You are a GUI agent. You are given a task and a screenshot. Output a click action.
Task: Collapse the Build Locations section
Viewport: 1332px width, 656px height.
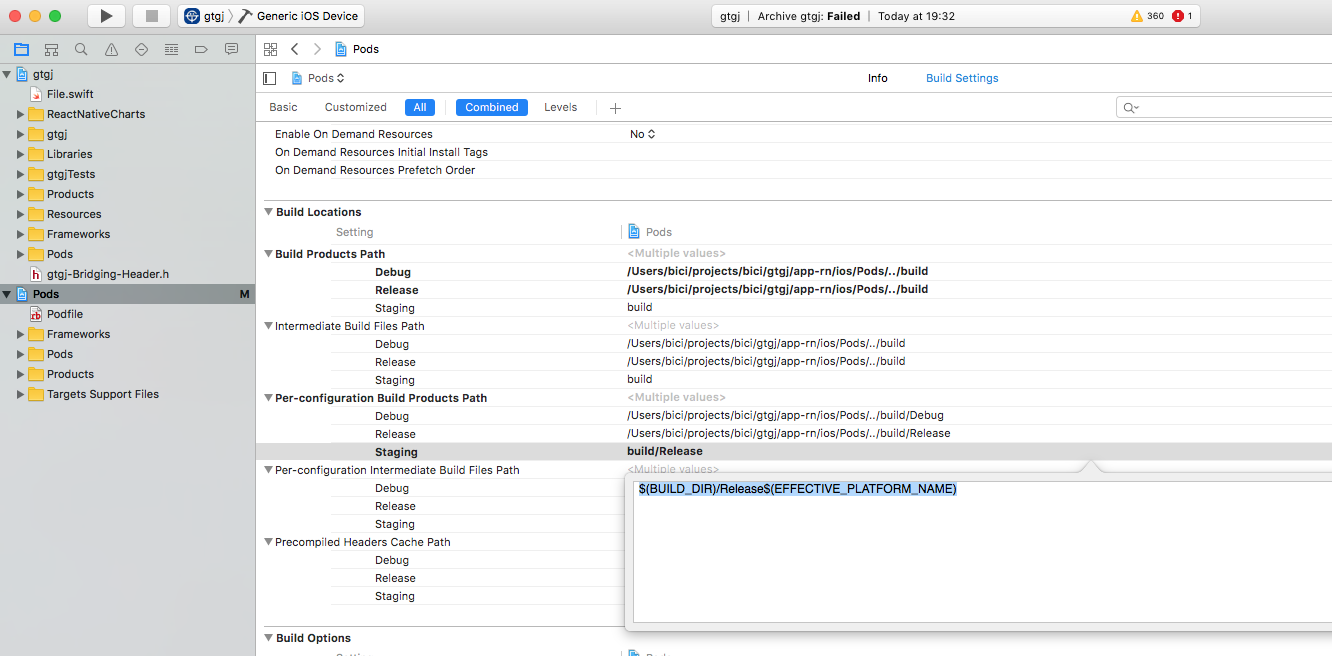click(x=268, y=212)
